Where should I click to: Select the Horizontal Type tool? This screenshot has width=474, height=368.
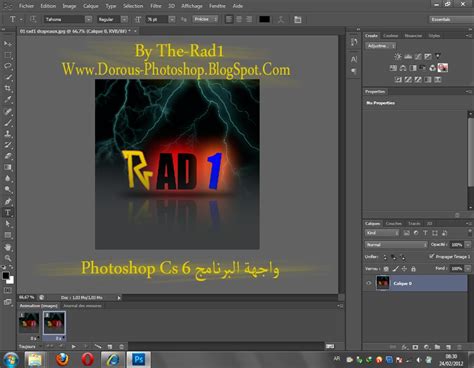pyautogui.click(x=8, y=213)
